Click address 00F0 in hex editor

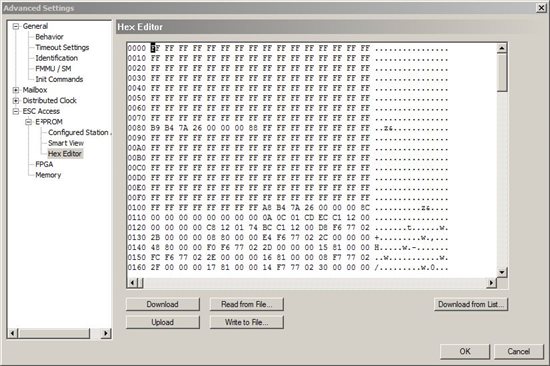pyautogui.click(x=137, y=198)
